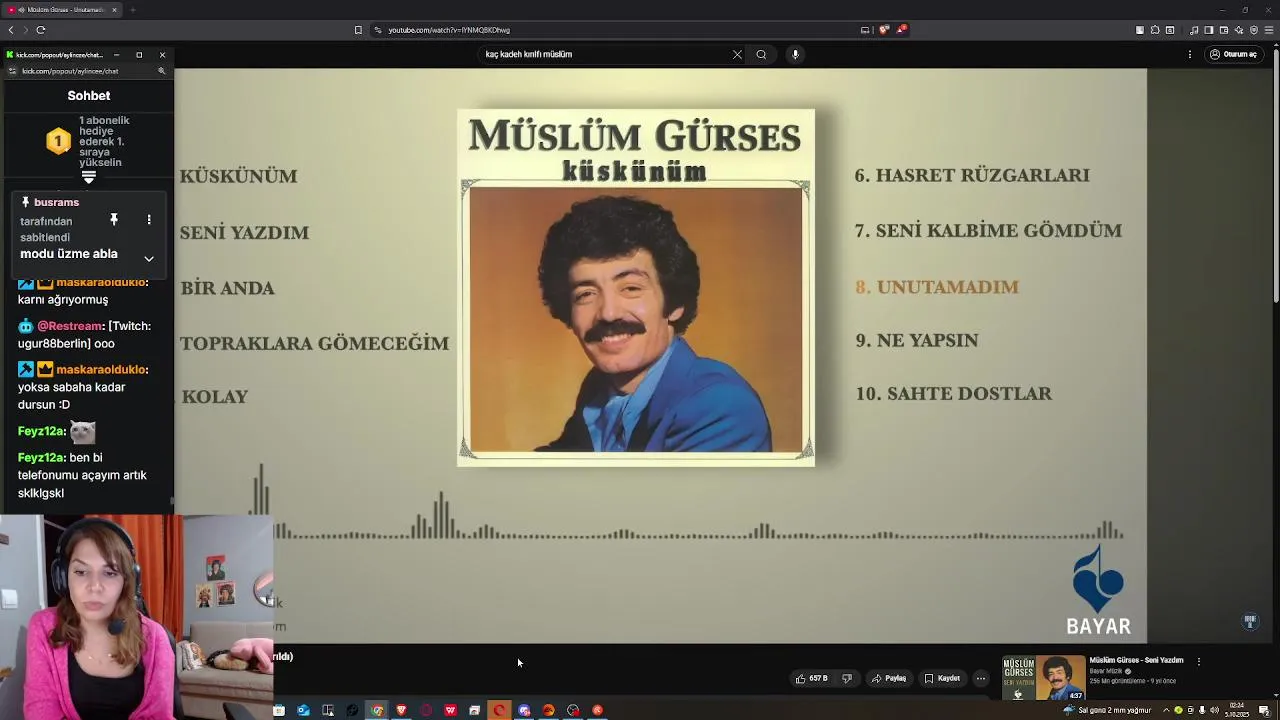The image size is (1280, 720).
Task: Open Müslüm Gürses - Seni Yazdım title link
Action: [x=1136, y=660]
